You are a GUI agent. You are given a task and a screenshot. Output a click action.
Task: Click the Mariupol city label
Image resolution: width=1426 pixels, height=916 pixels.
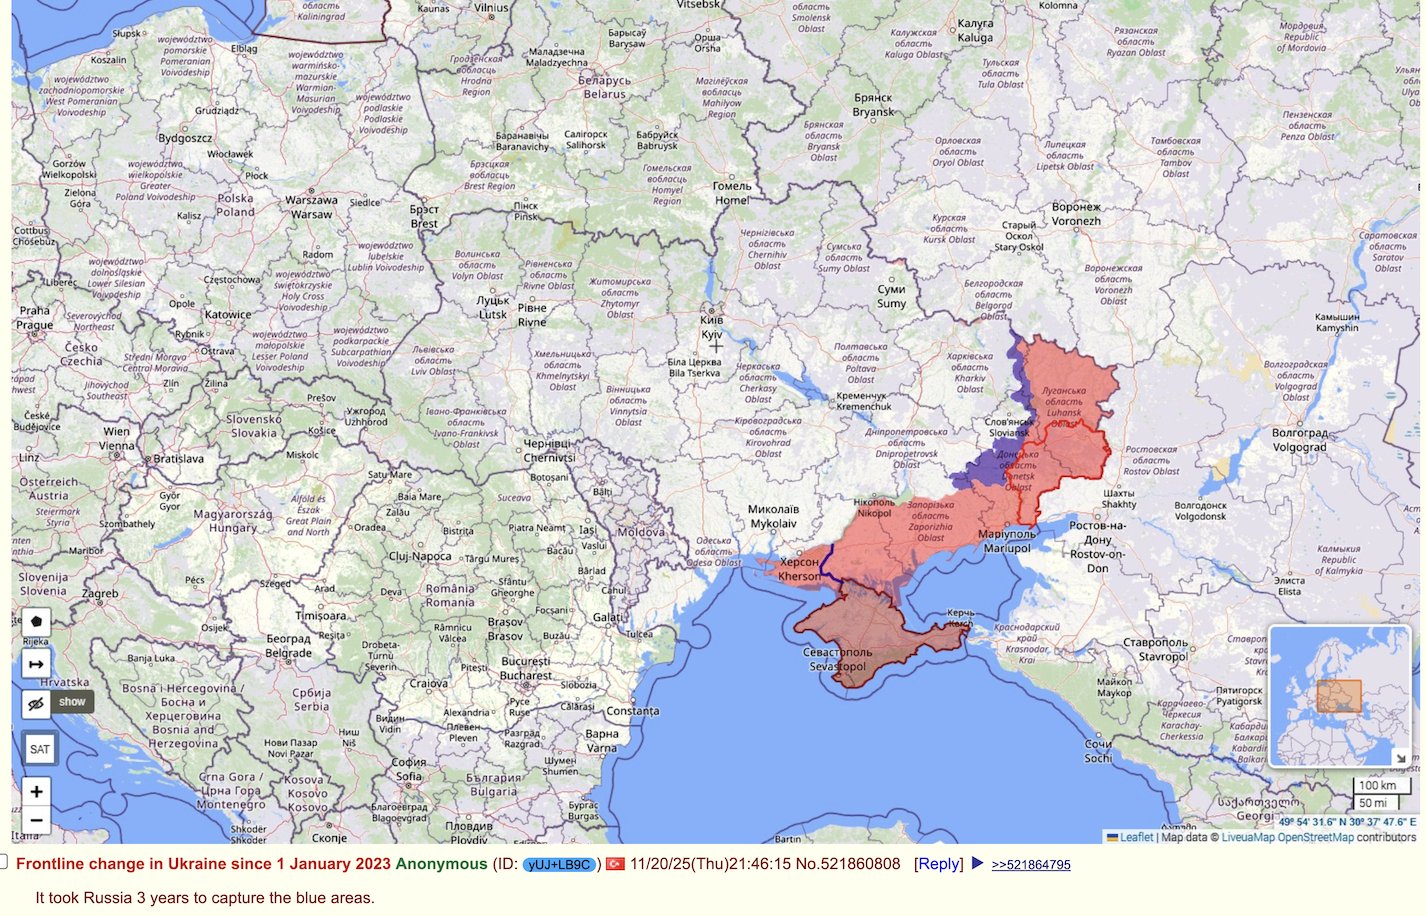click(1007, 541)
